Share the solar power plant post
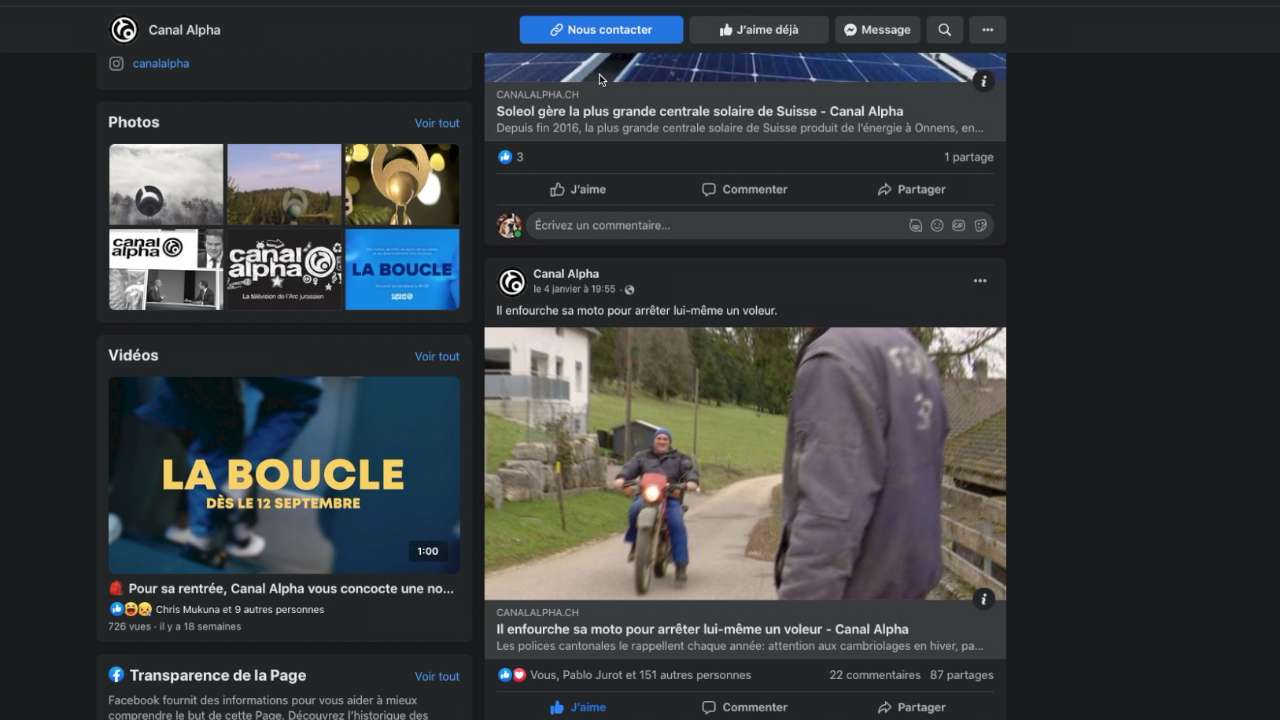Image resolution: width=1280 pixels, height=720 pixels. pos(911,189)
